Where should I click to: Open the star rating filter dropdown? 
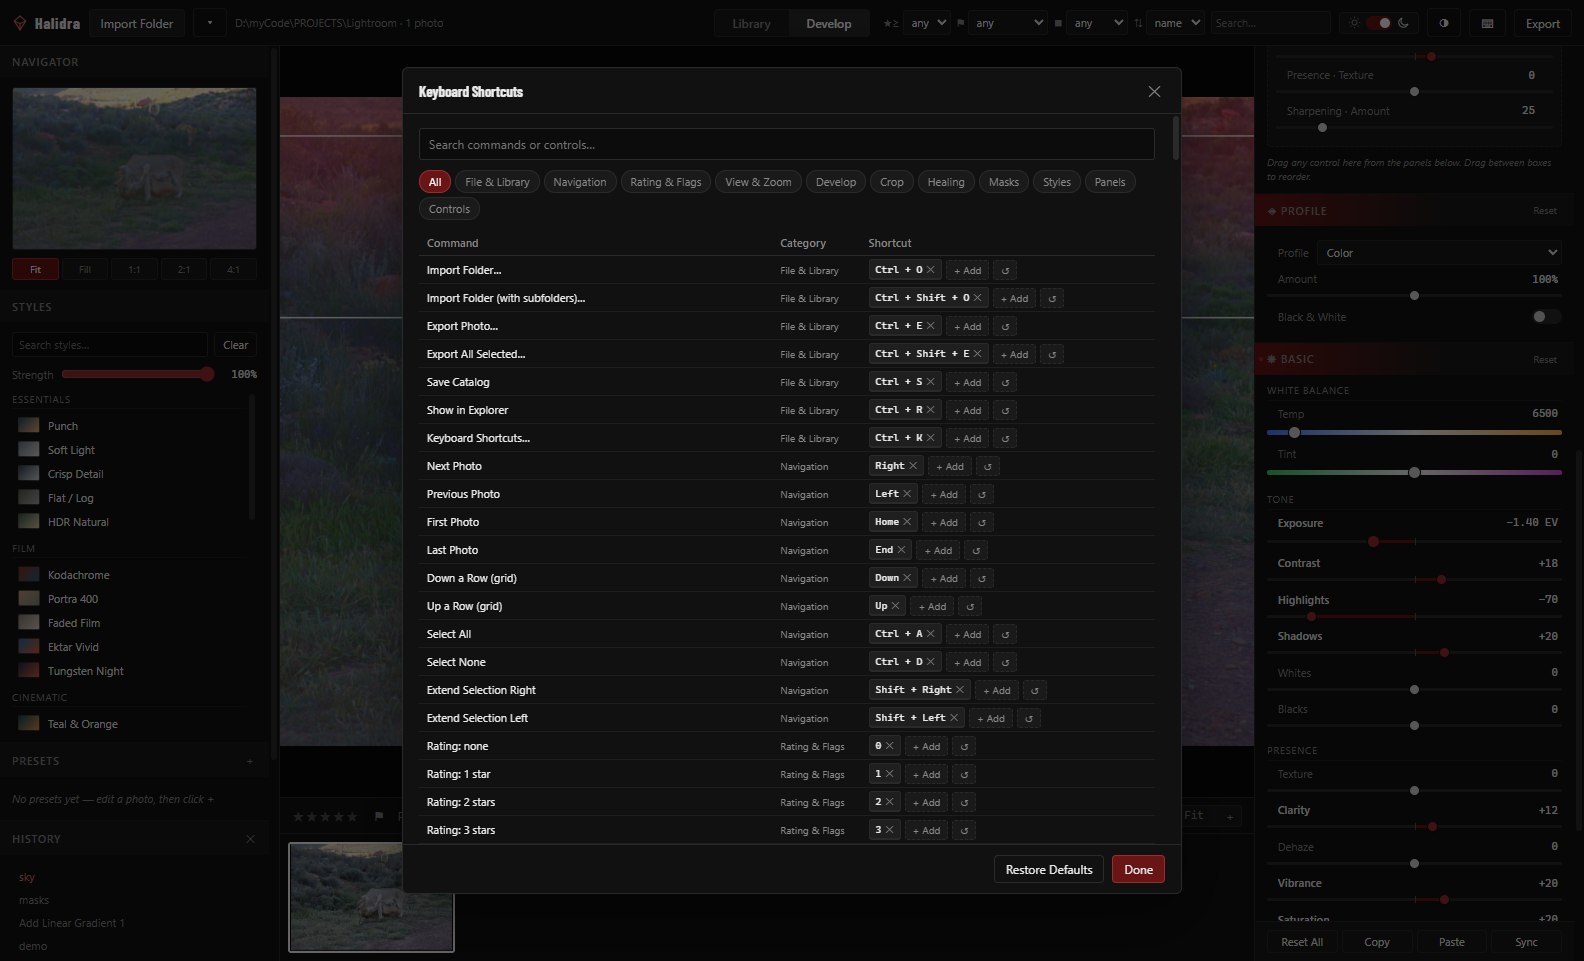tap(926, 23)
